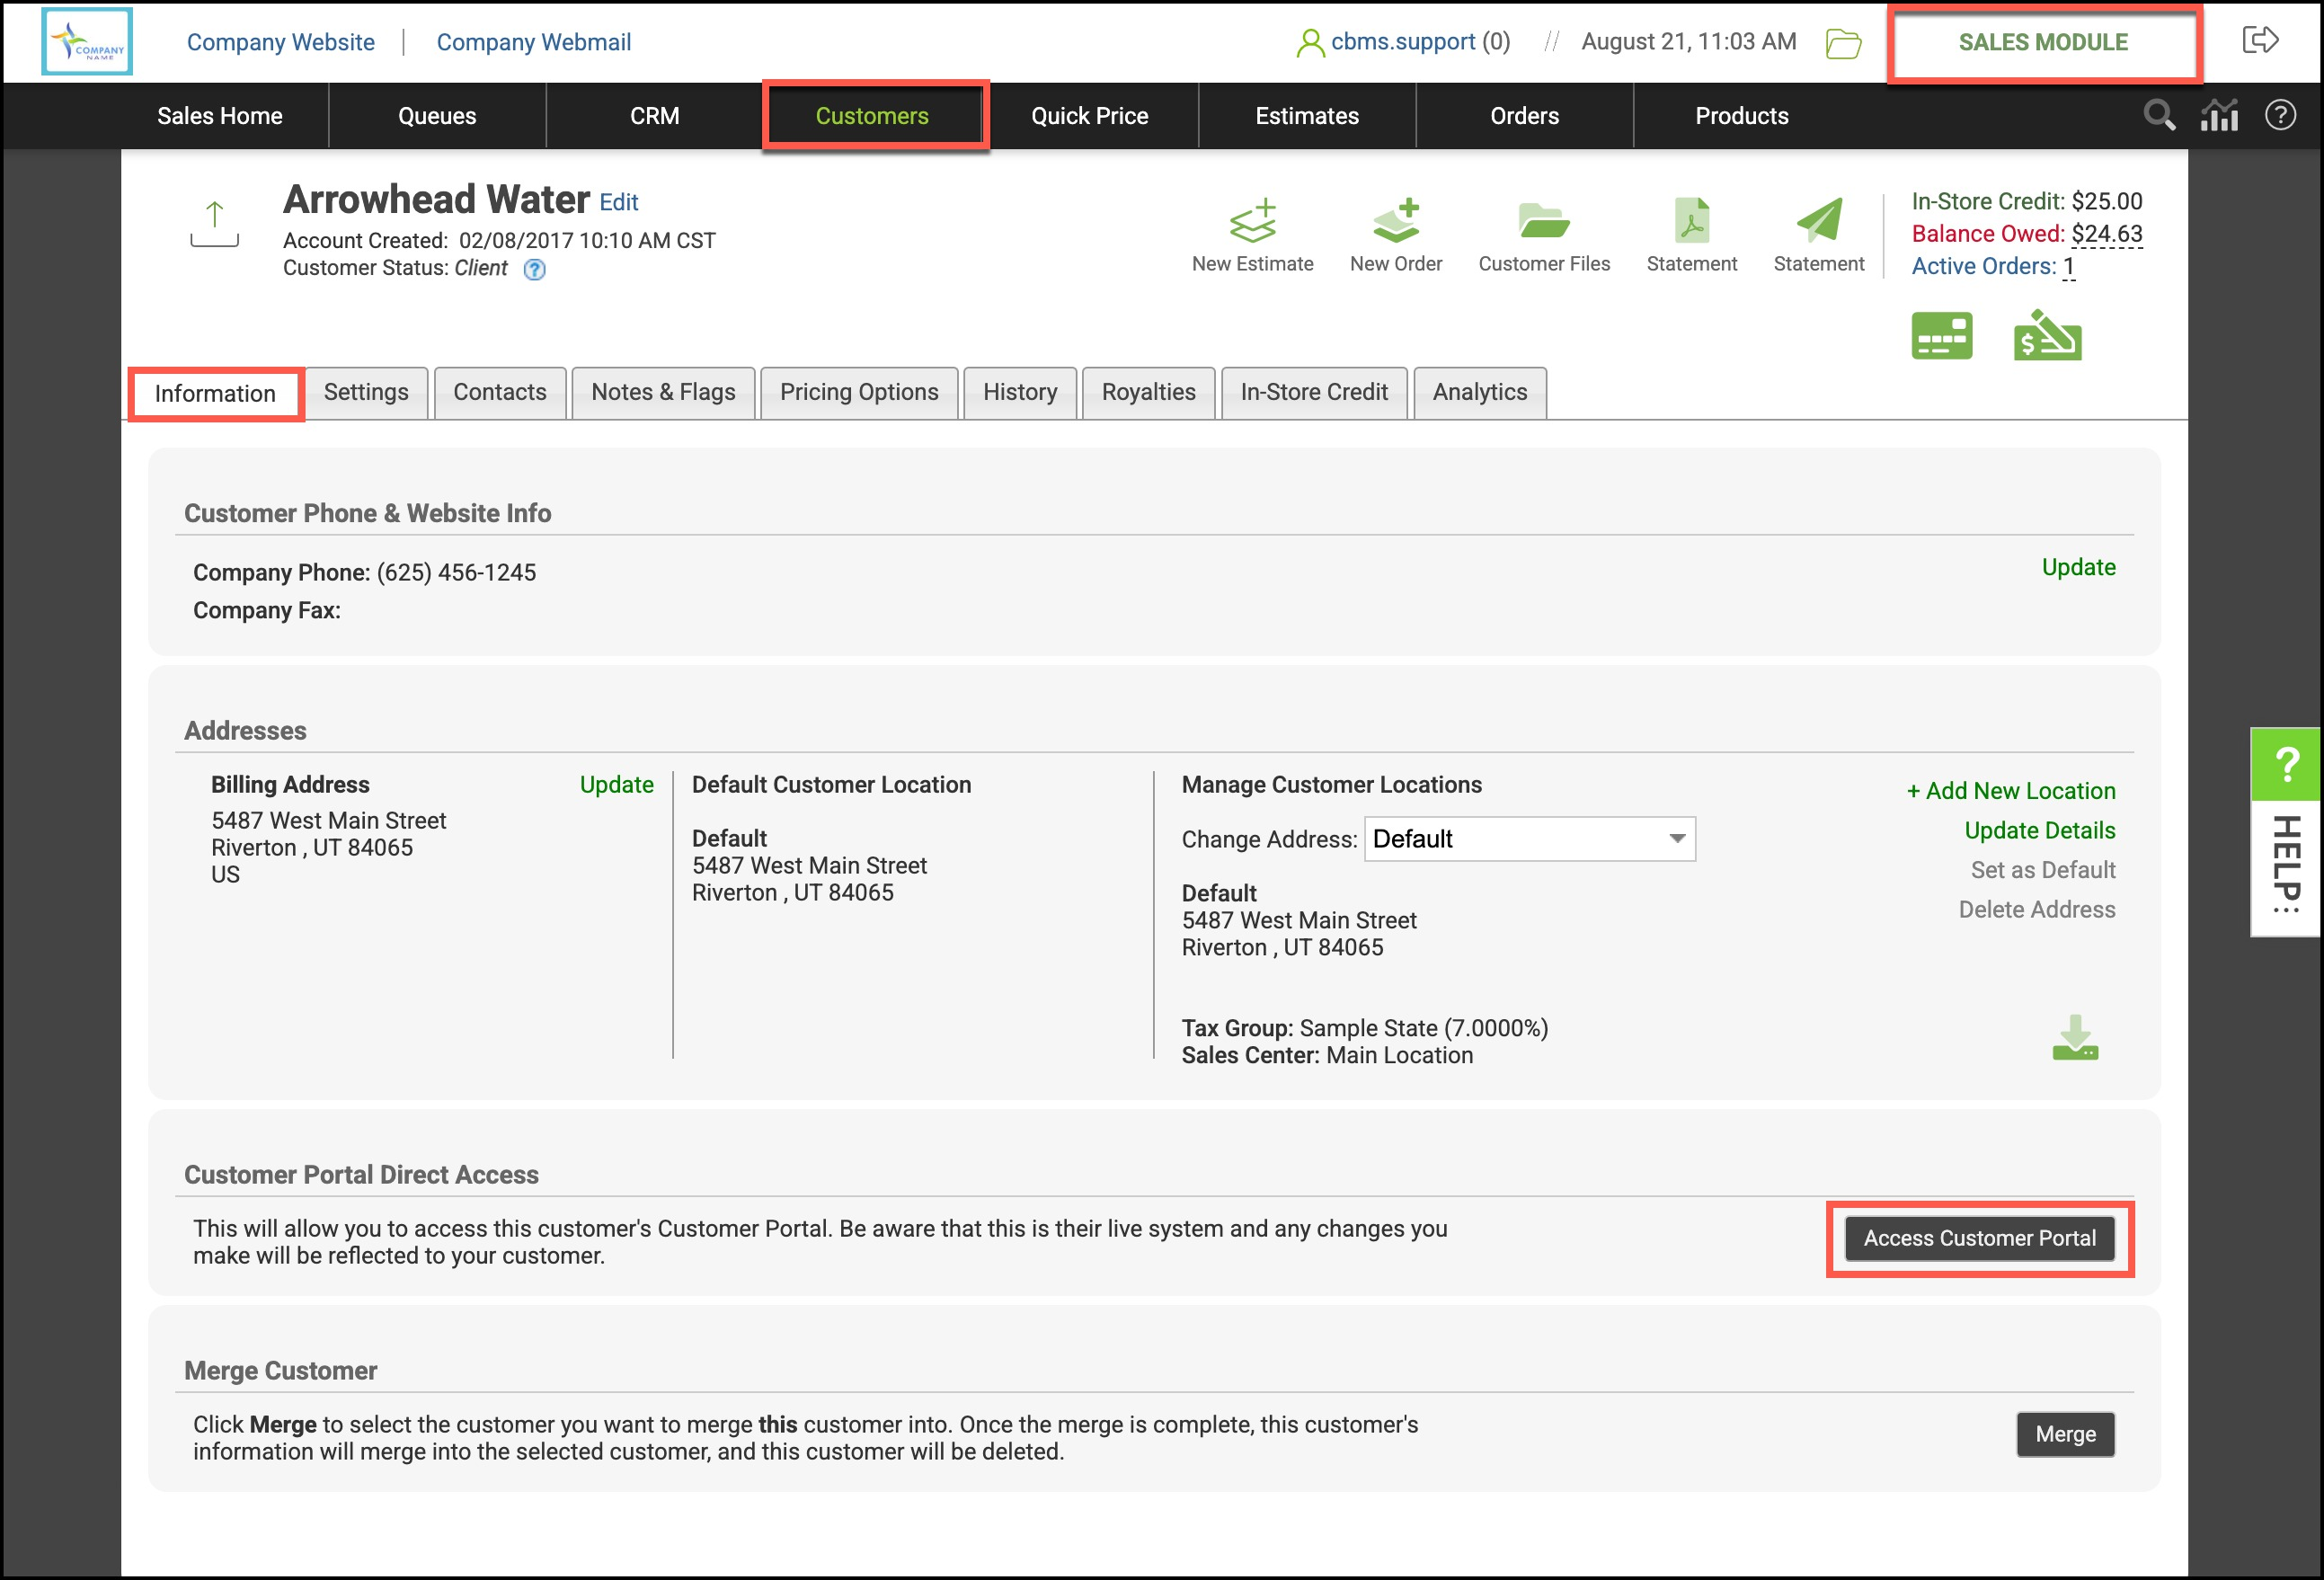
Task: Click the Merge button
Action: [x=2065, y=1434]
